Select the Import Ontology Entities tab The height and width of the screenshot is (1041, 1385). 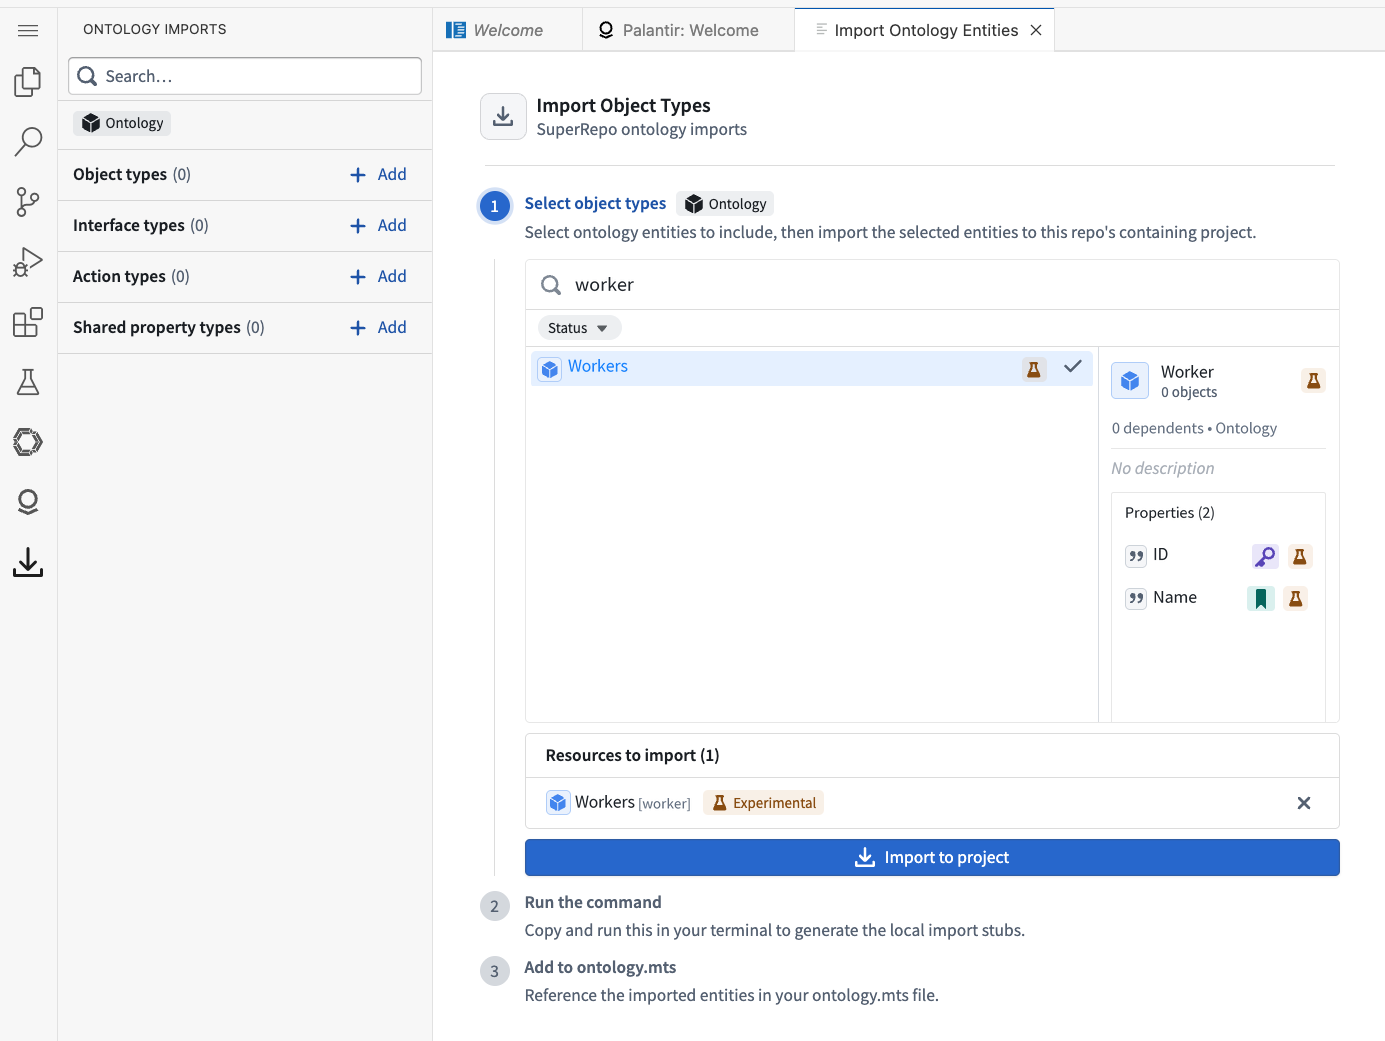(926, 30)
